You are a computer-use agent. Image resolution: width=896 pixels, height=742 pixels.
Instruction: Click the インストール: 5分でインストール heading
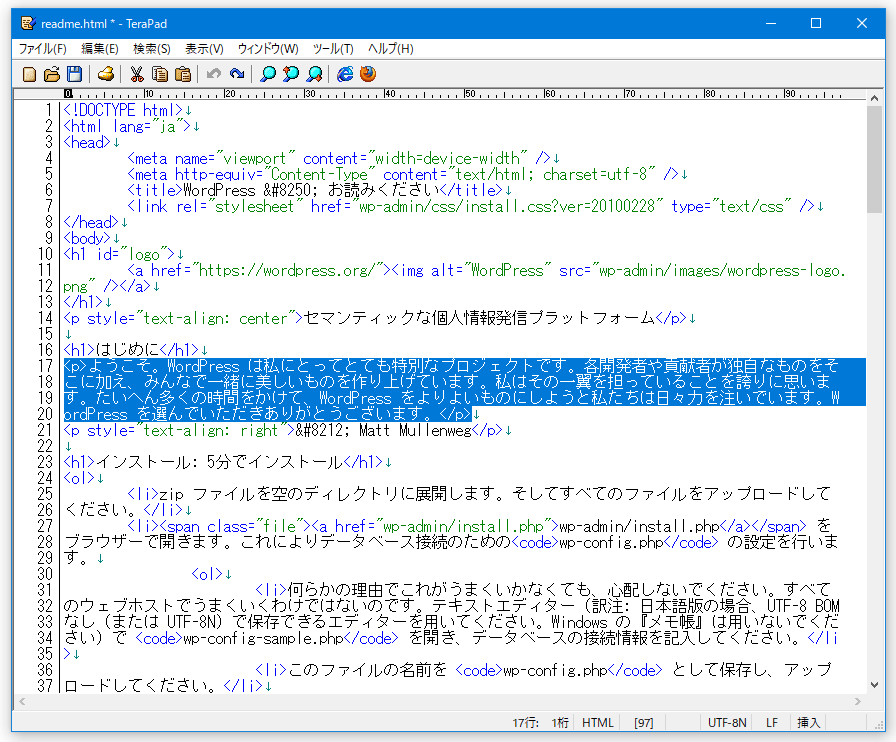pos(219,462)
